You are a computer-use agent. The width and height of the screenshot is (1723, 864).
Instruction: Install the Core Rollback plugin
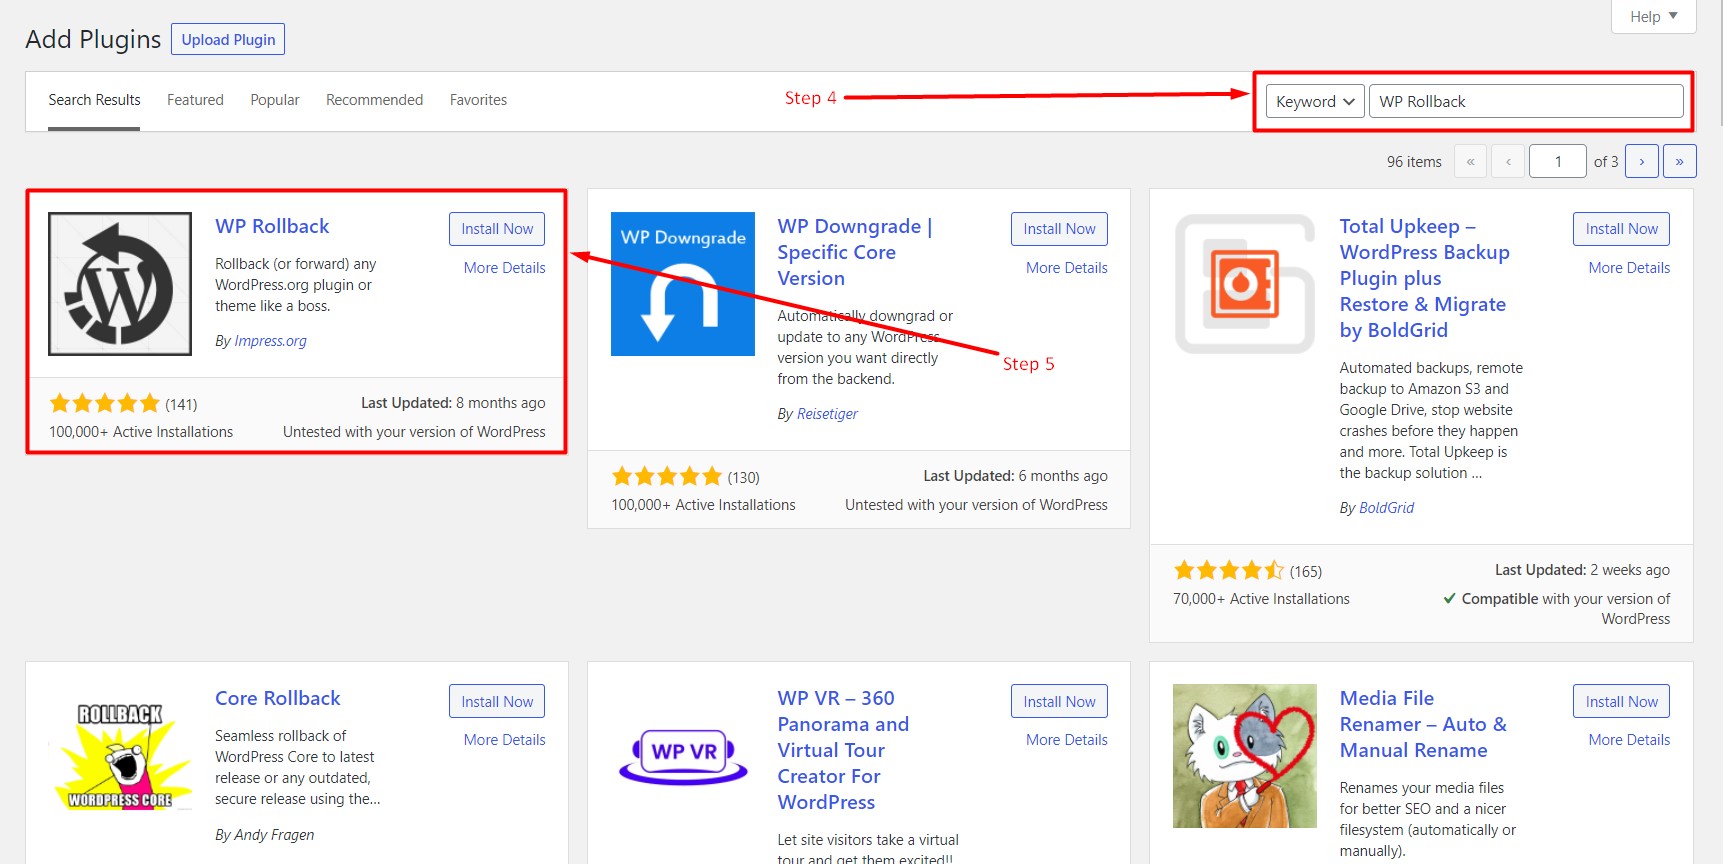click(497, 701)
